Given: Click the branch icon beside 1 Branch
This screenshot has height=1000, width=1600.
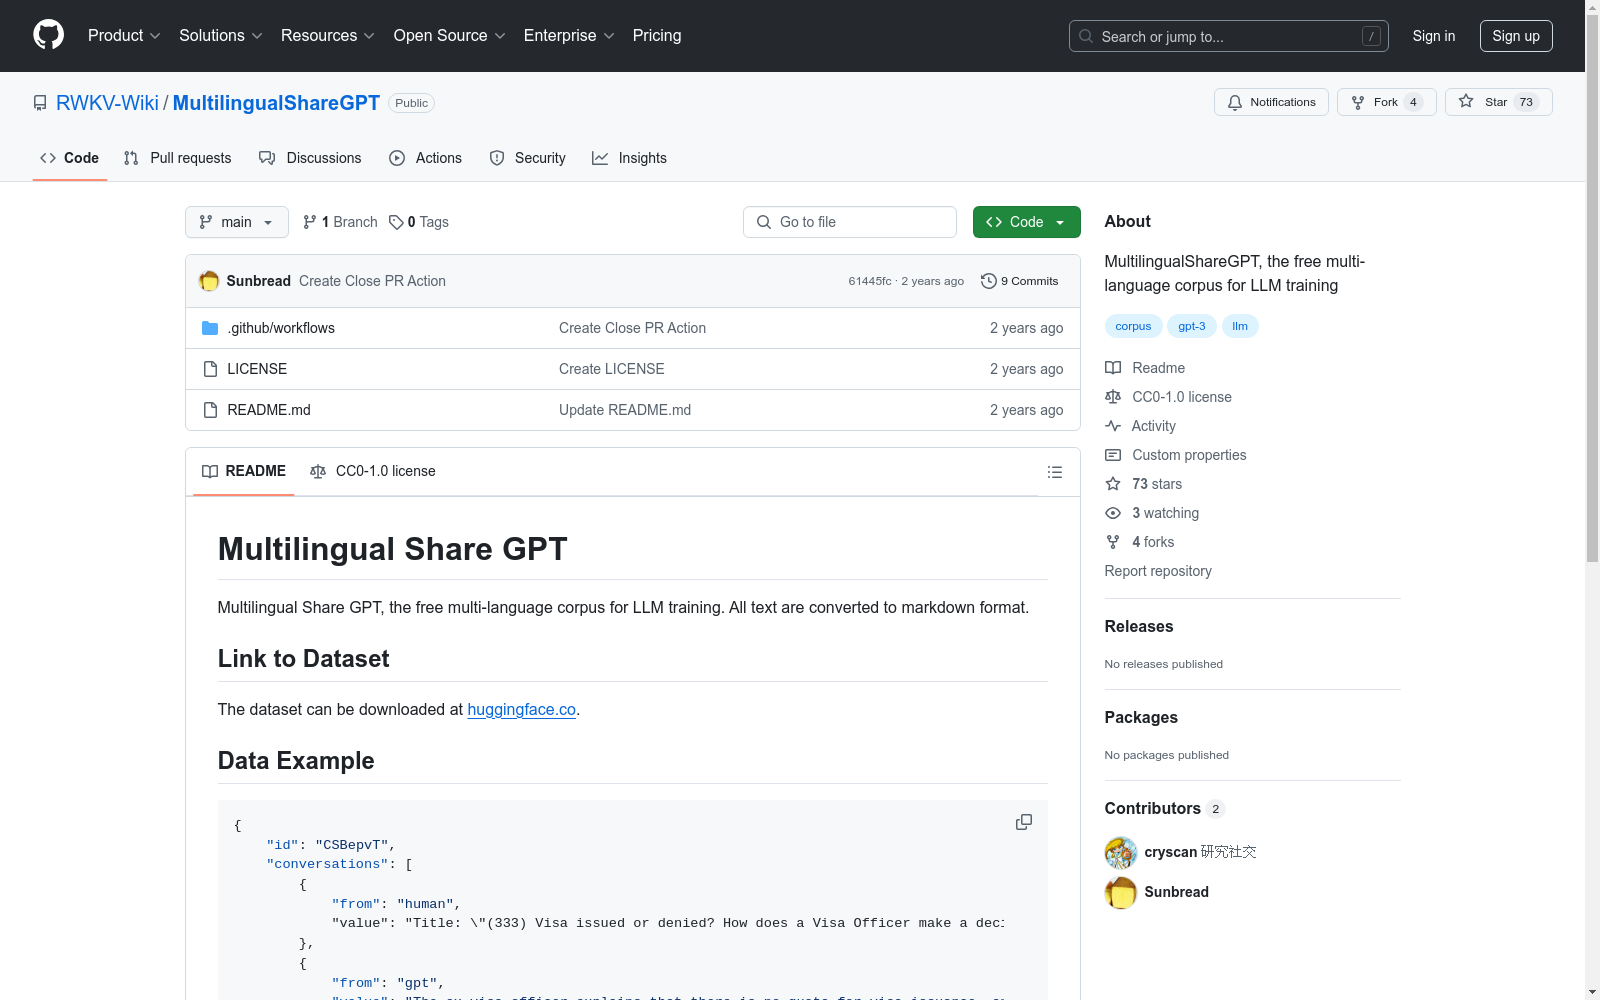Looking at the screenshot, I should click(310, 222).
